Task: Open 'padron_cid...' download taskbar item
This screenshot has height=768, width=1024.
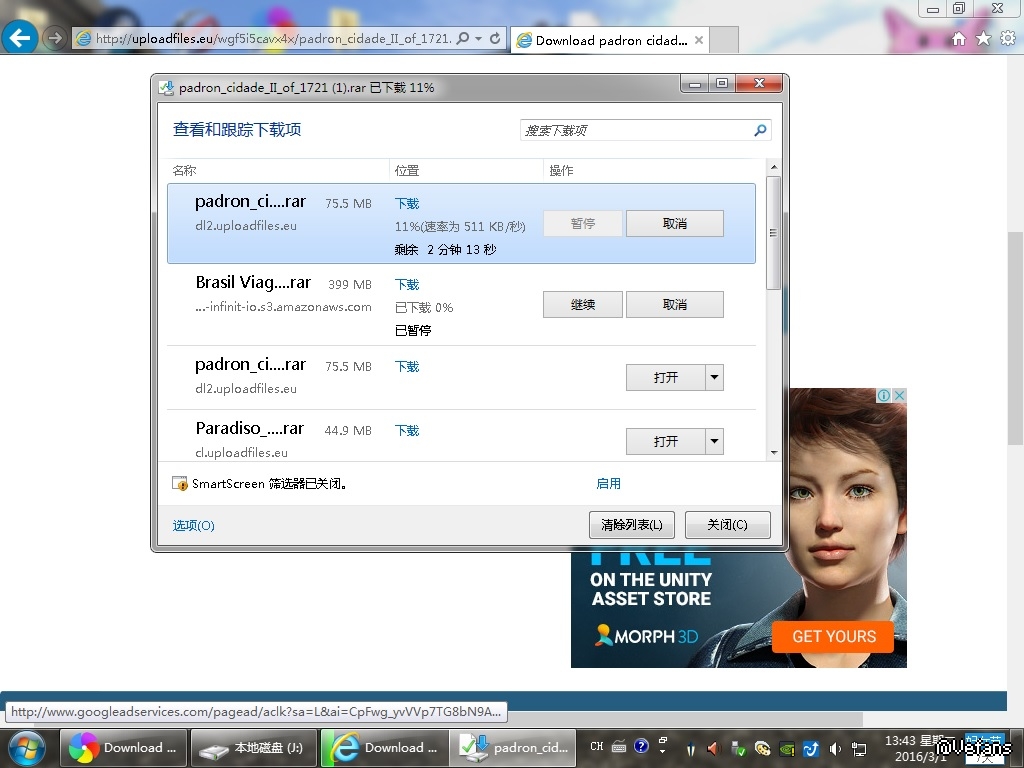Action: (x=513, y=748)
